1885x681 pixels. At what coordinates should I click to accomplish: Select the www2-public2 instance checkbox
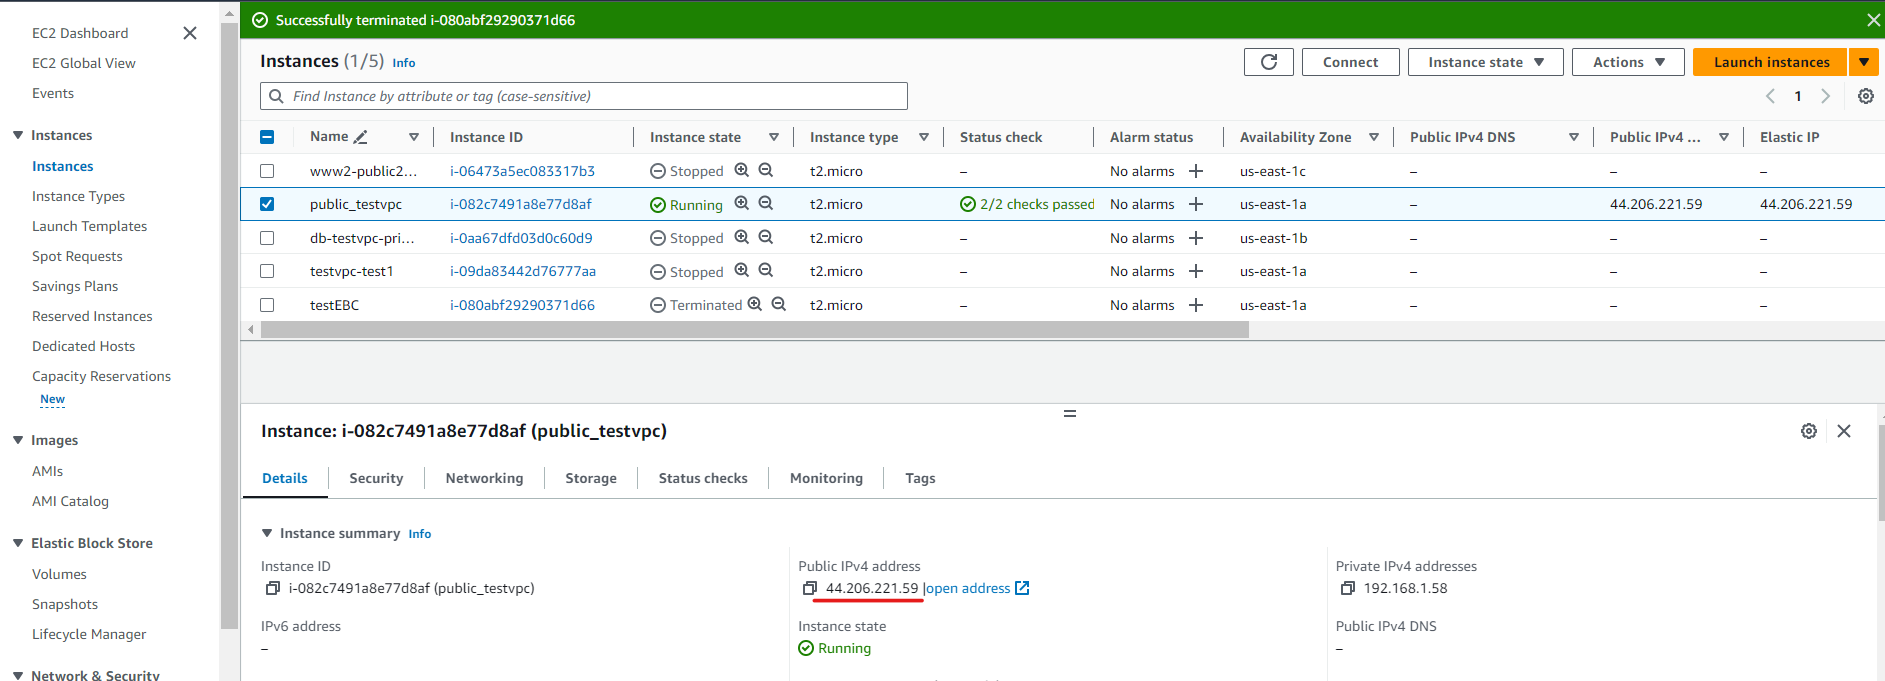tap(267, 171)
